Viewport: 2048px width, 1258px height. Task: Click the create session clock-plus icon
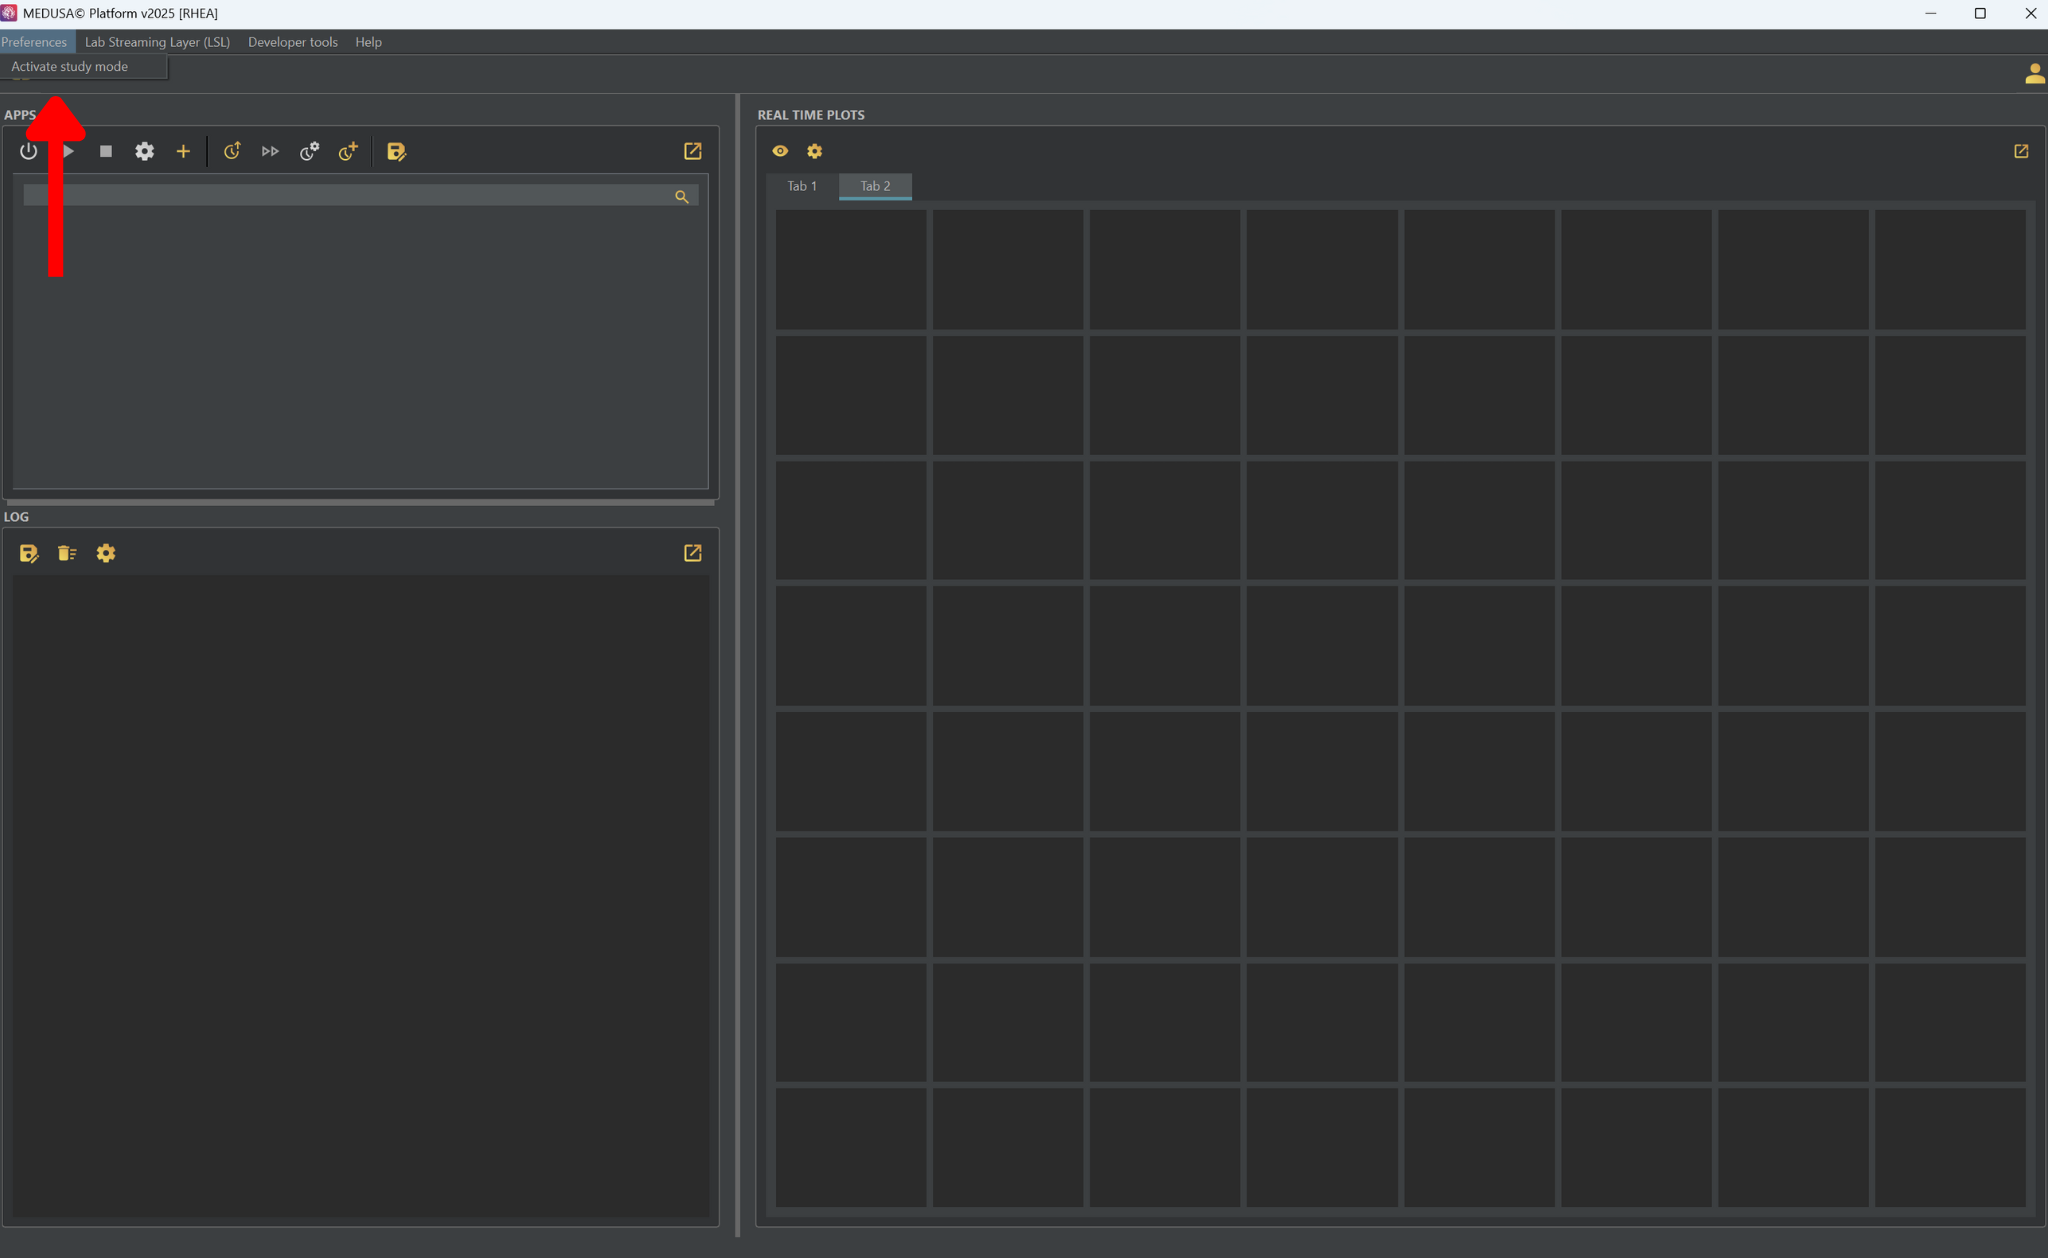pyautogui.click(x=348, y=151)
